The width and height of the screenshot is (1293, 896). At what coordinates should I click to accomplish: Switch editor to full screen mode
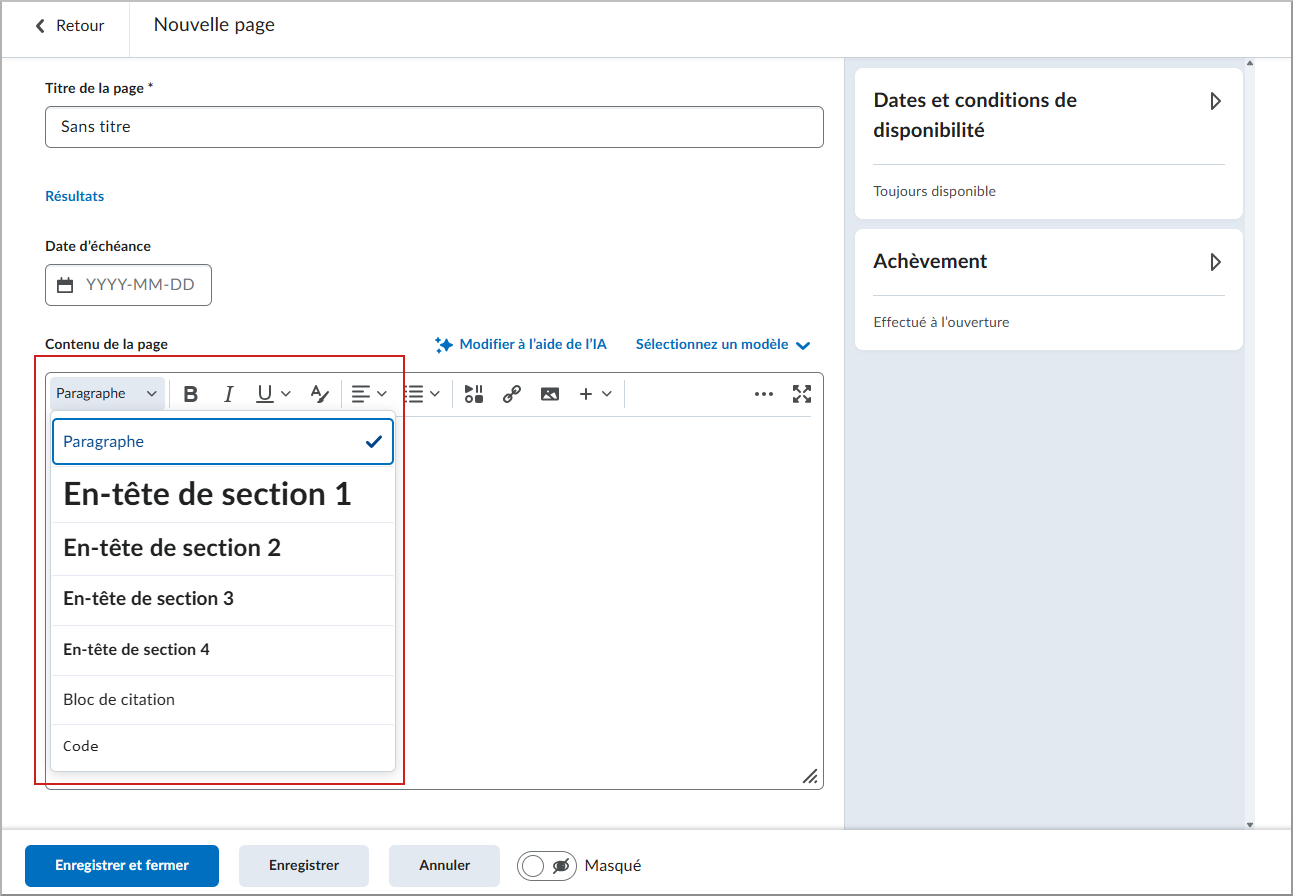(802, 394)
